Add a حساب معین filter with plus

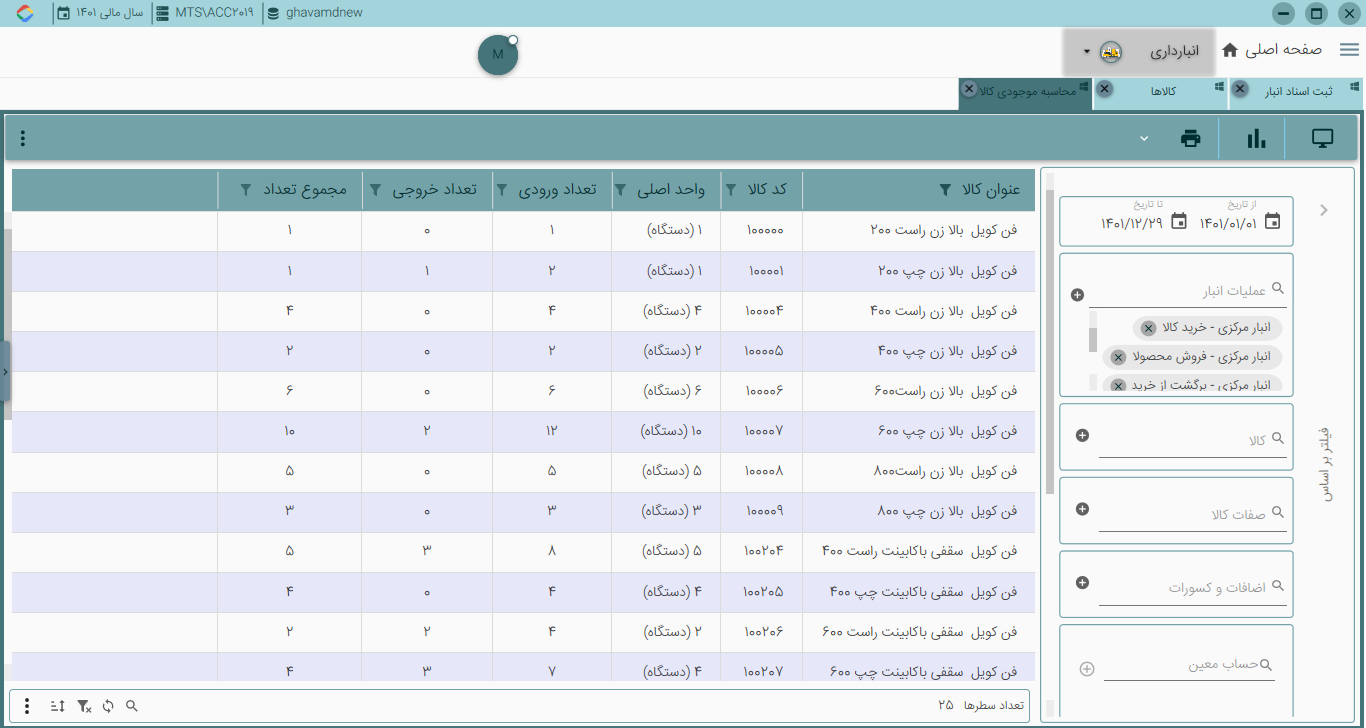1087,669
